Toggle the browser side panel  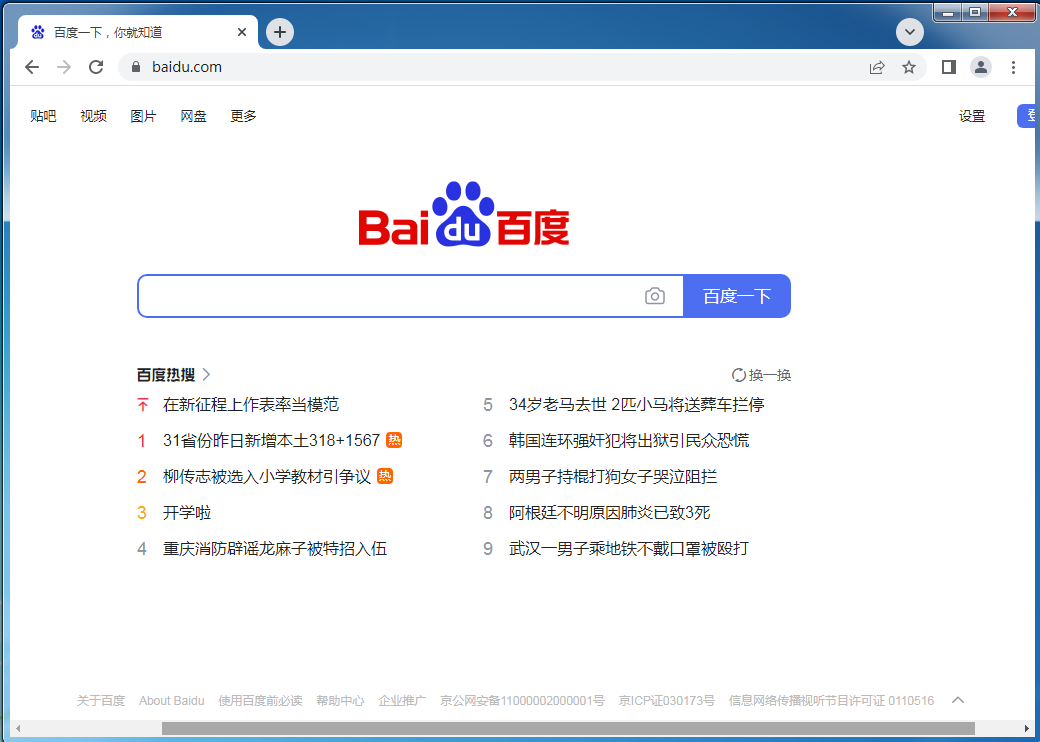[x=948, y=67]
